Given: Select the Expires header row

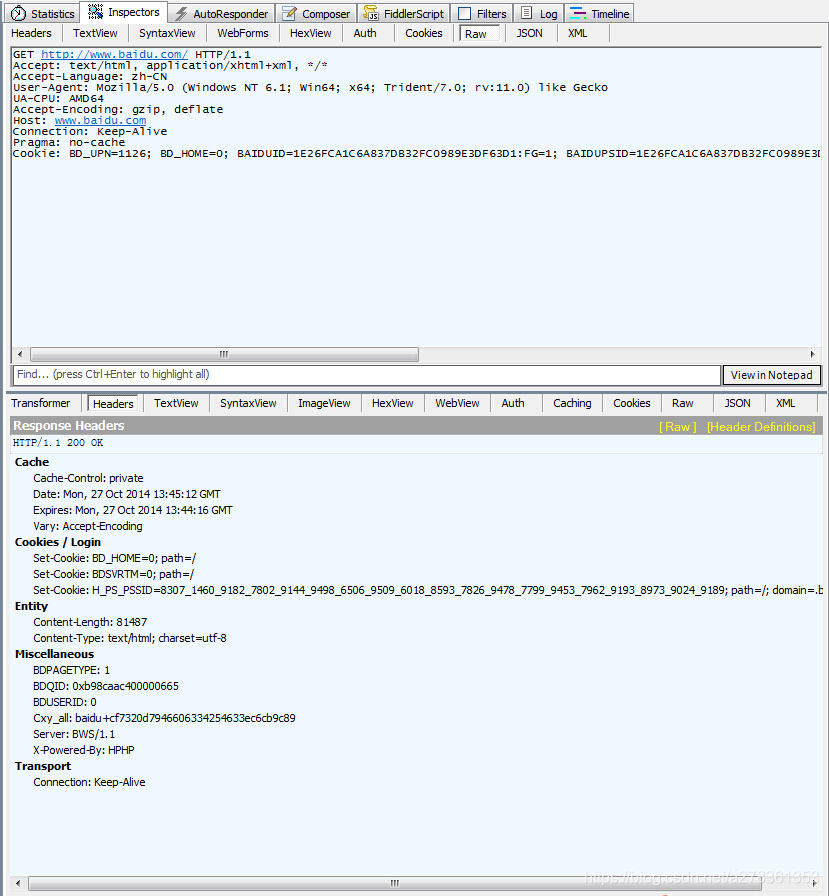Looking at the screenshot, I should pyautogui.click(x=133, y=510).
